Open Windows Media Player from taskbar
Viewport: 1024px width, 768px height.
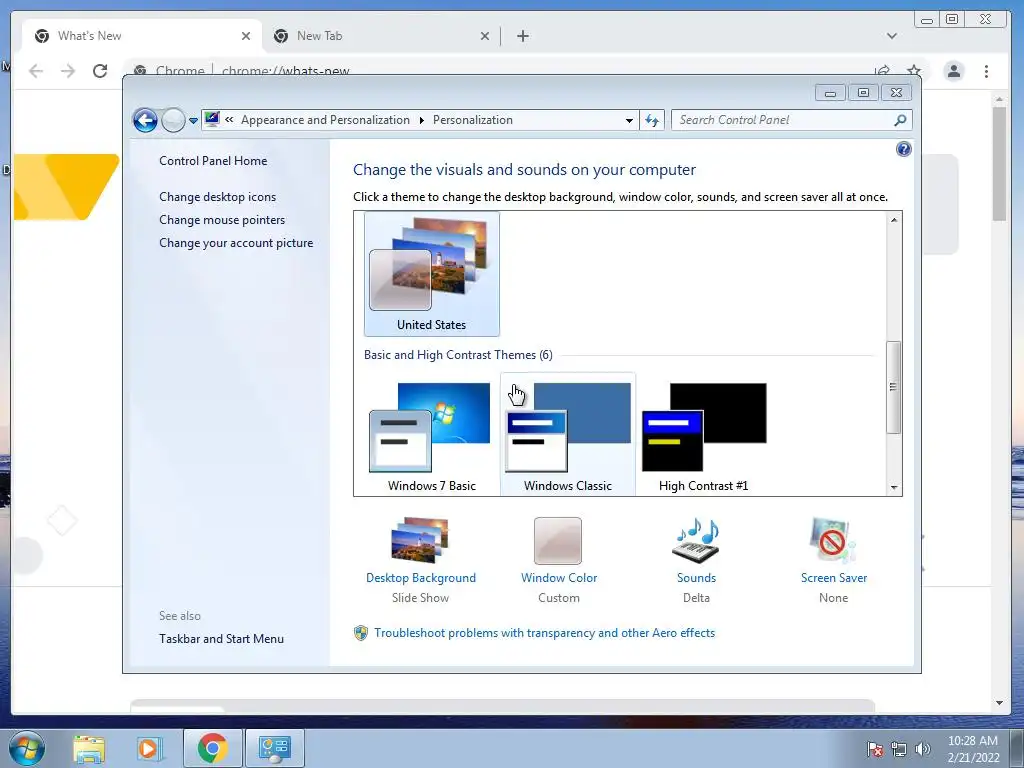pos(149,748)
